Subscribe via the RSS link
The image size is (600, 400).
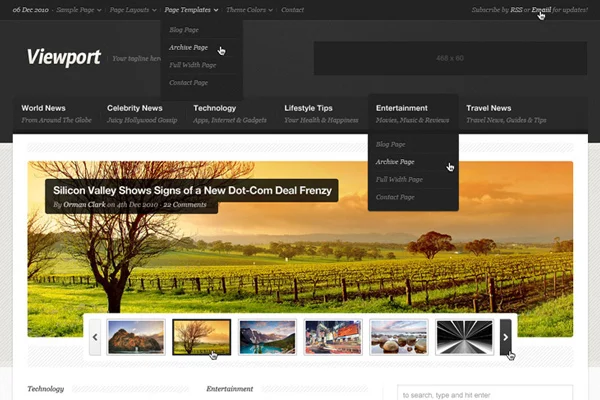point(516,10)
